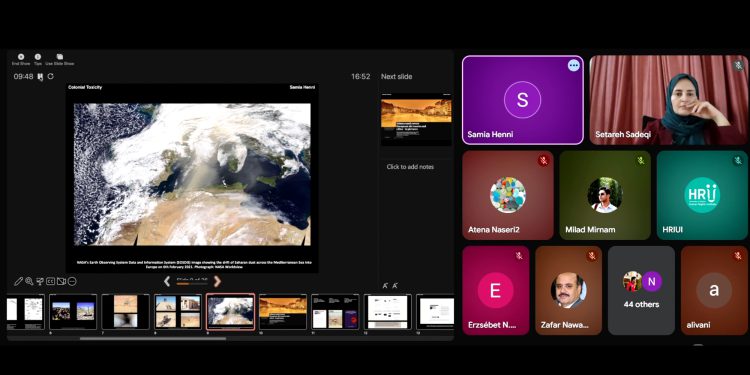Viewport: 750px width, 375px height.
Task: Click the muted mic icon on Setareh Sadeqi's tile
Action: (739, 65)
